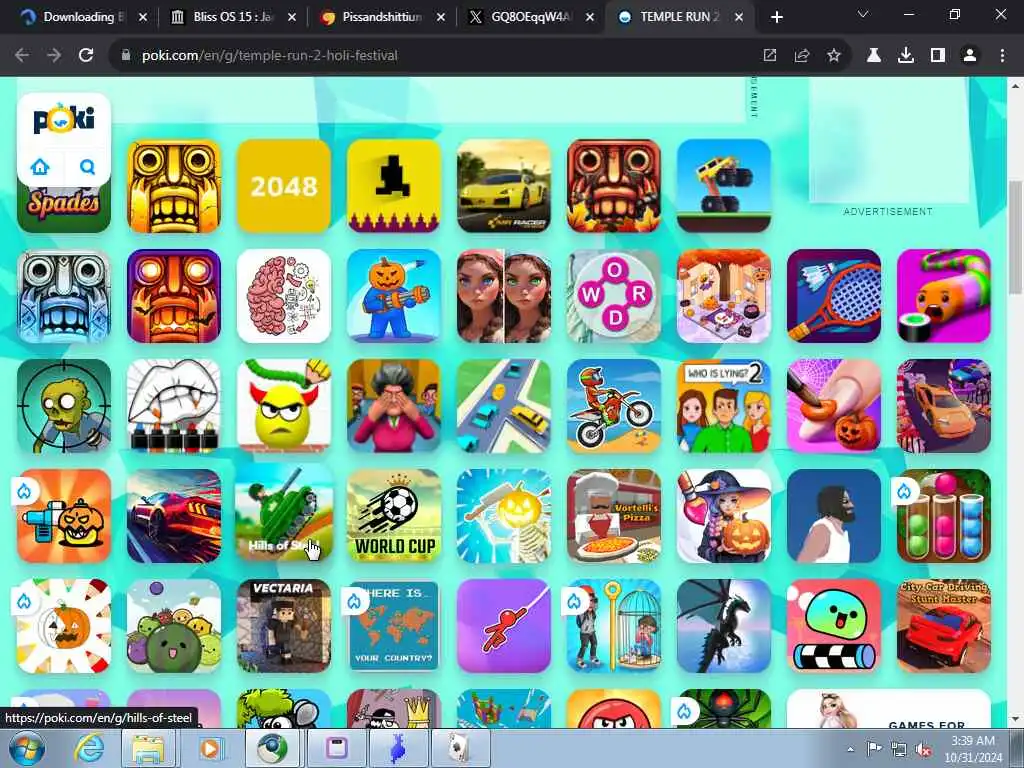
Task: Open the Poki home icon
Action: tap(40, 167)
